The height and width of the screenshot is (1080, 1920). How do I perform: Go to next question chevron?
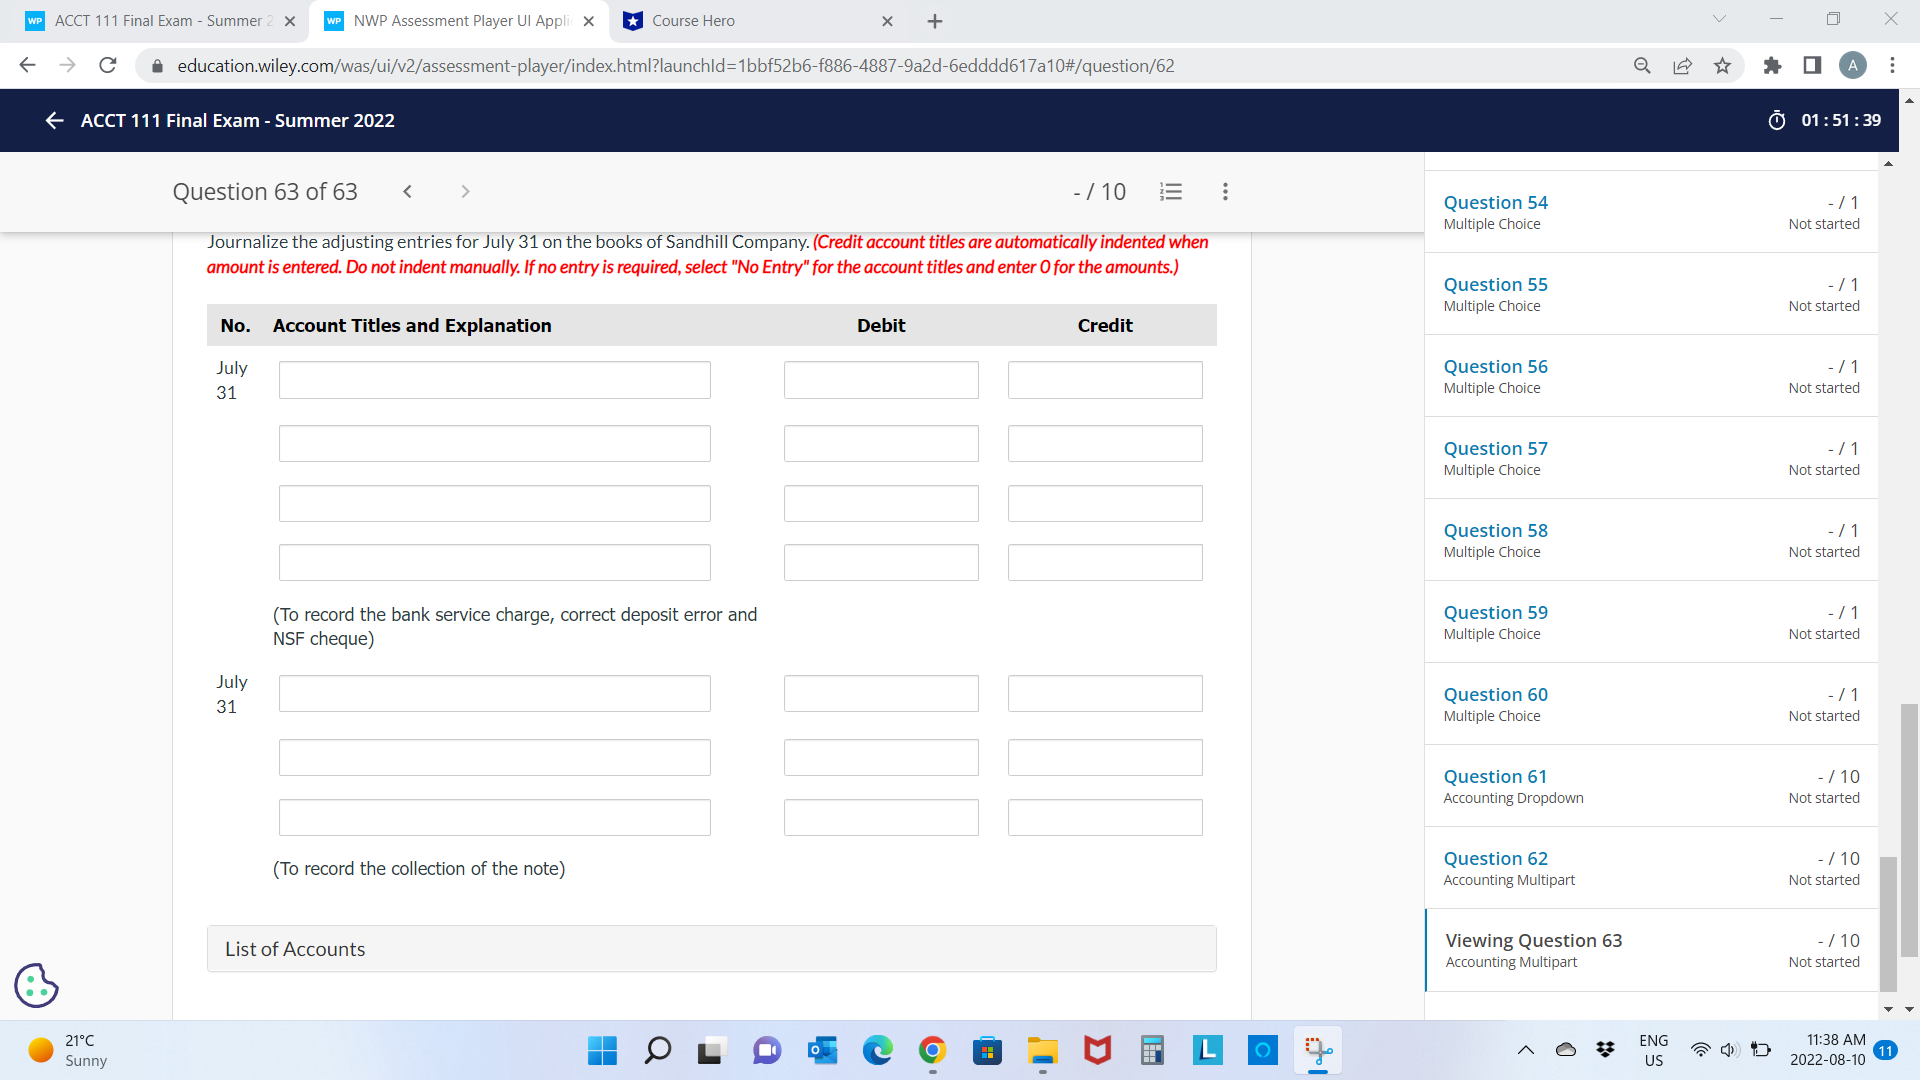point(465,192)
